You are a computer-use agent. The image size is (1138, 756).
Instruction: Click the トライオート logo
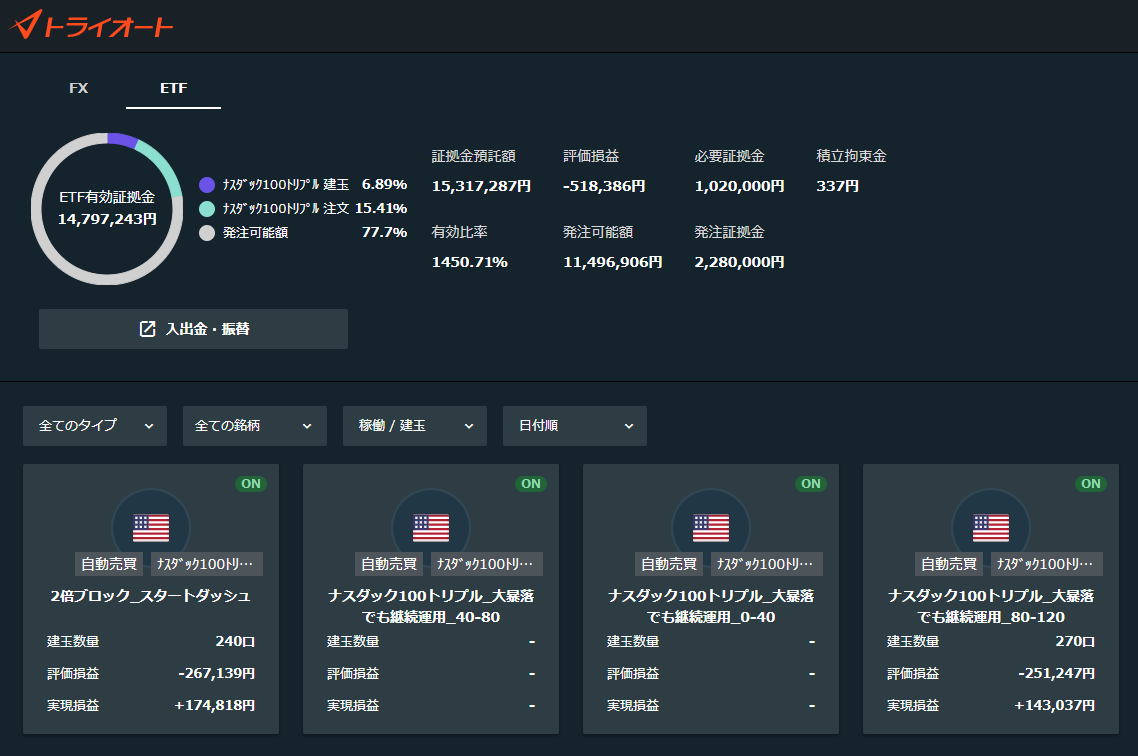point(91,25)
